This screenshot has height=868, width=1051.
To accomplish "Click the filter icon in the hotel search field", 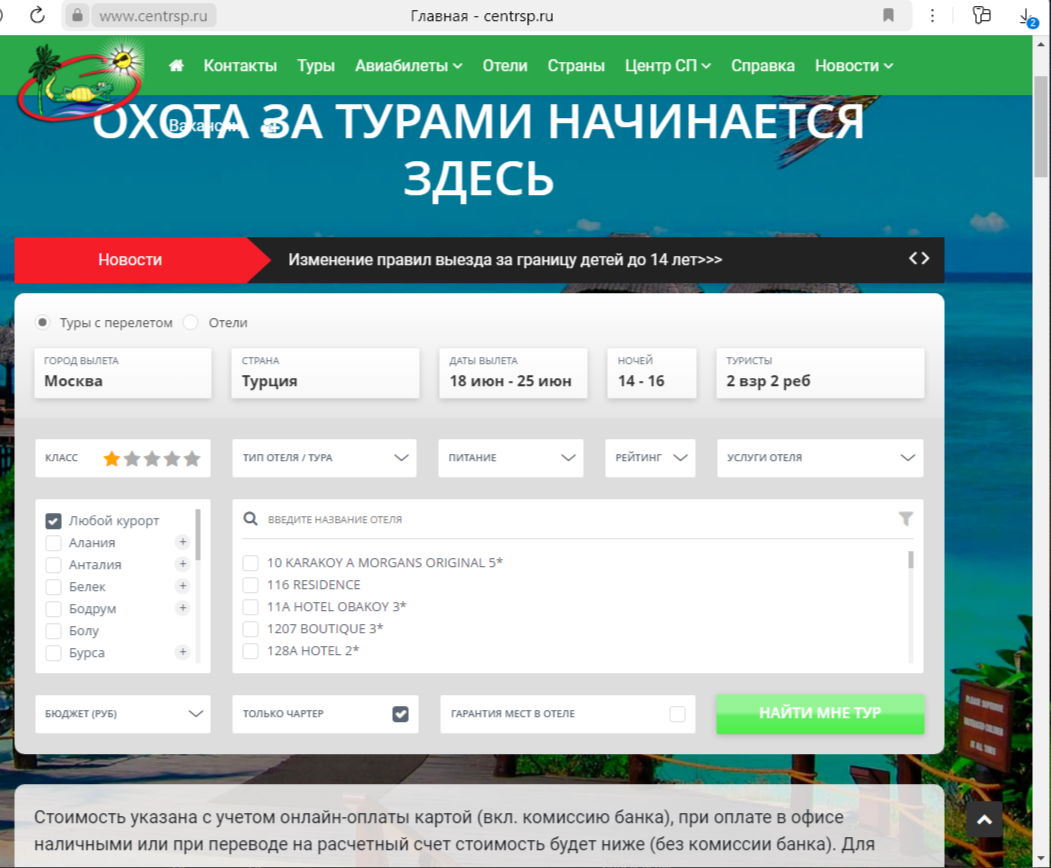I will point(906,518).
